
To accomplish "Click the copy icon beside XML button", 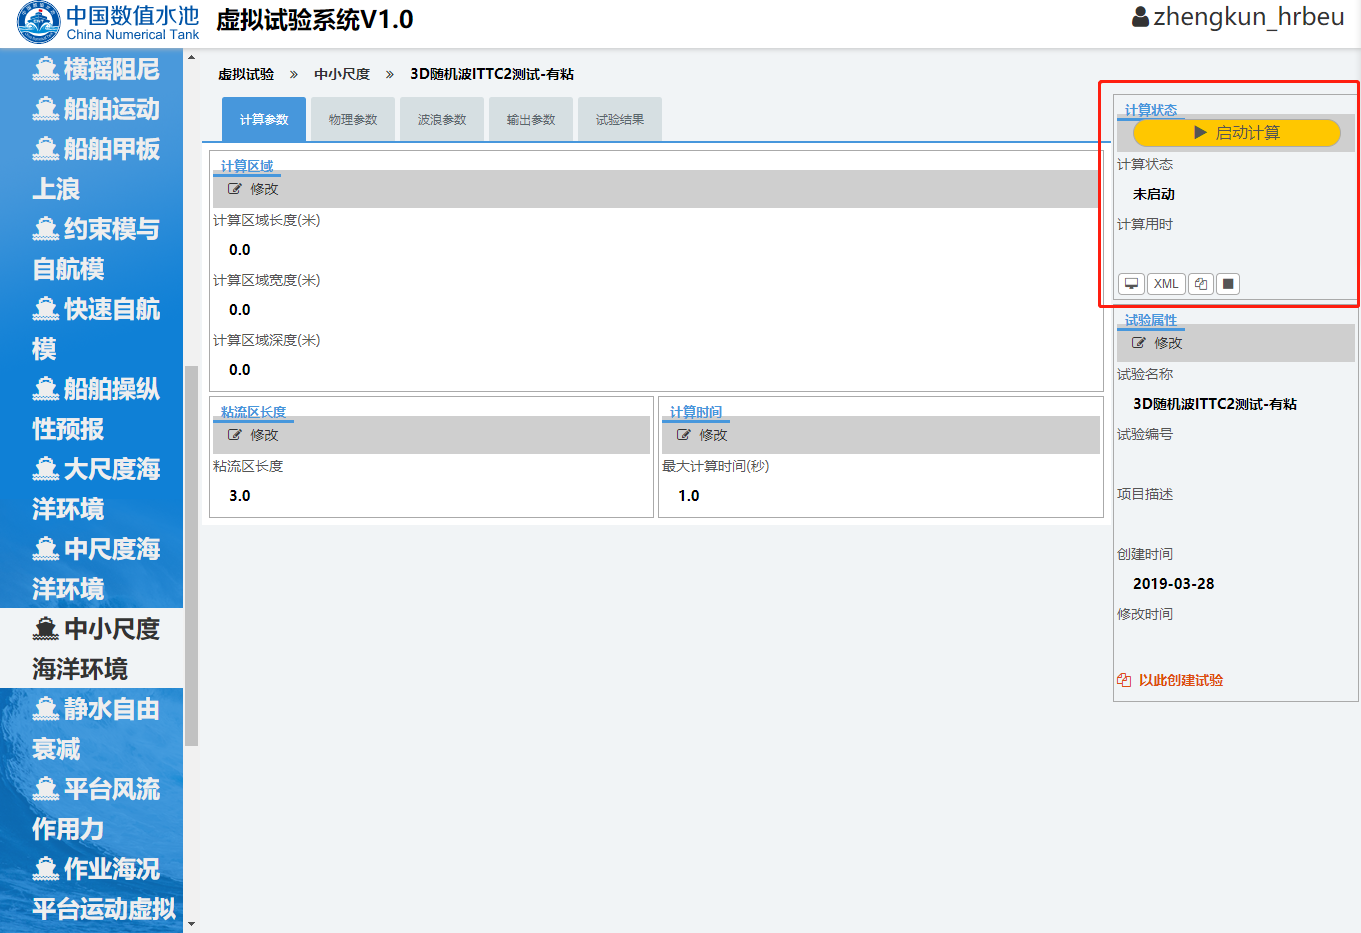I will (x=1201, y=284).
